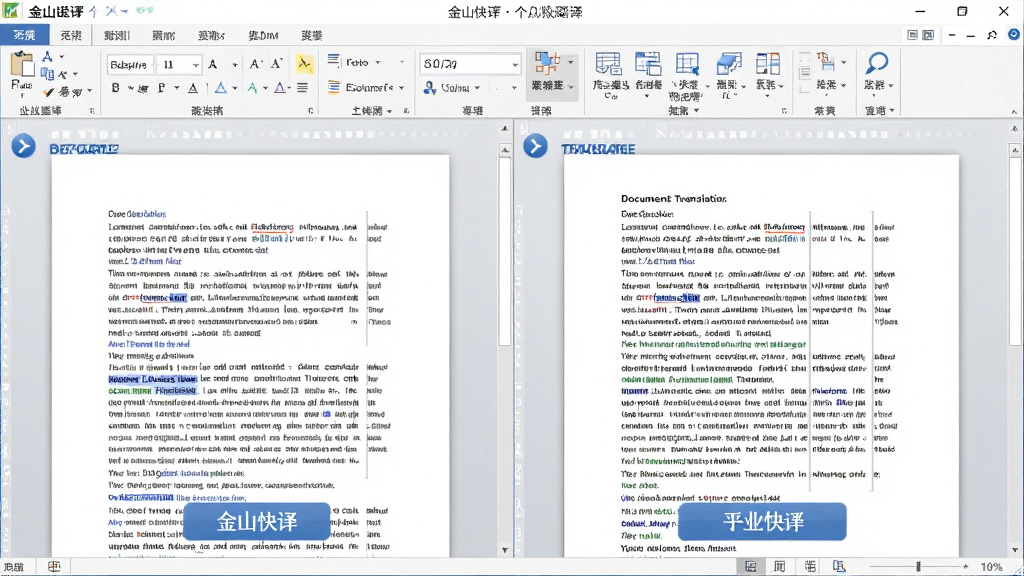Screen dimensions: 1024x576
Task: Click the pin icon at top right
Action: point(992,35)
